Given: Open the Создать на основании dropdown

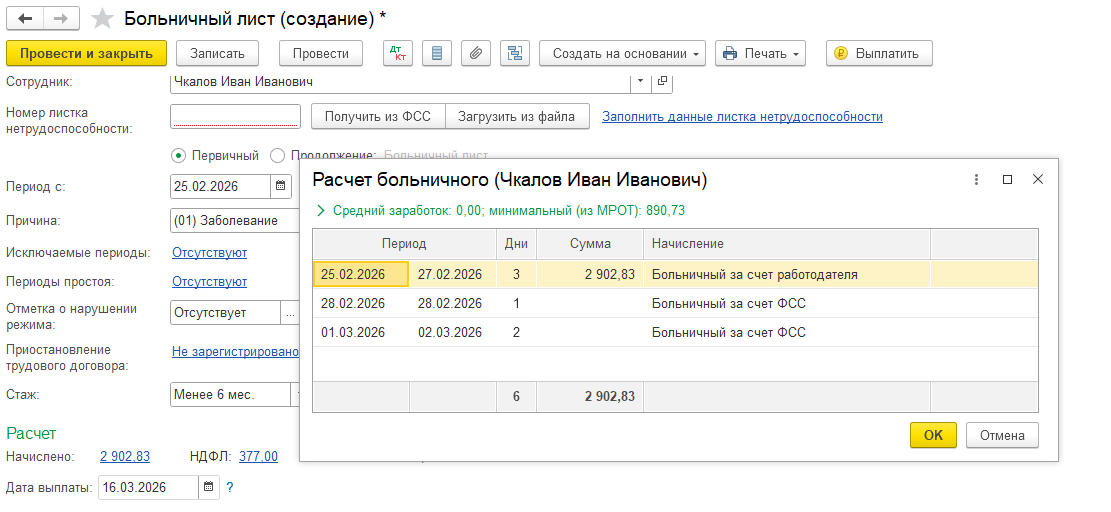Looking at the screenshot, I should (x=622, y=53).
